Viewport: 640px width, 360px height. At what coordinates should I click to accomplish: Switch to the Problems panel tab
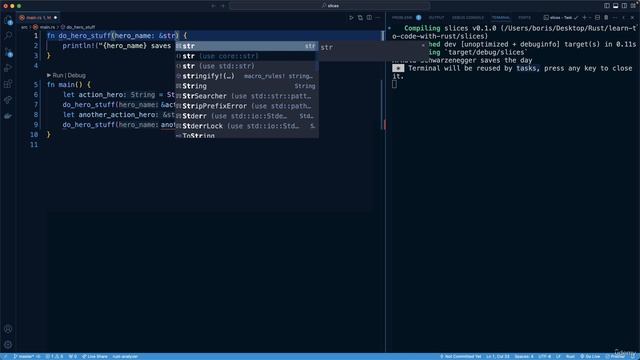pos(402,18)
